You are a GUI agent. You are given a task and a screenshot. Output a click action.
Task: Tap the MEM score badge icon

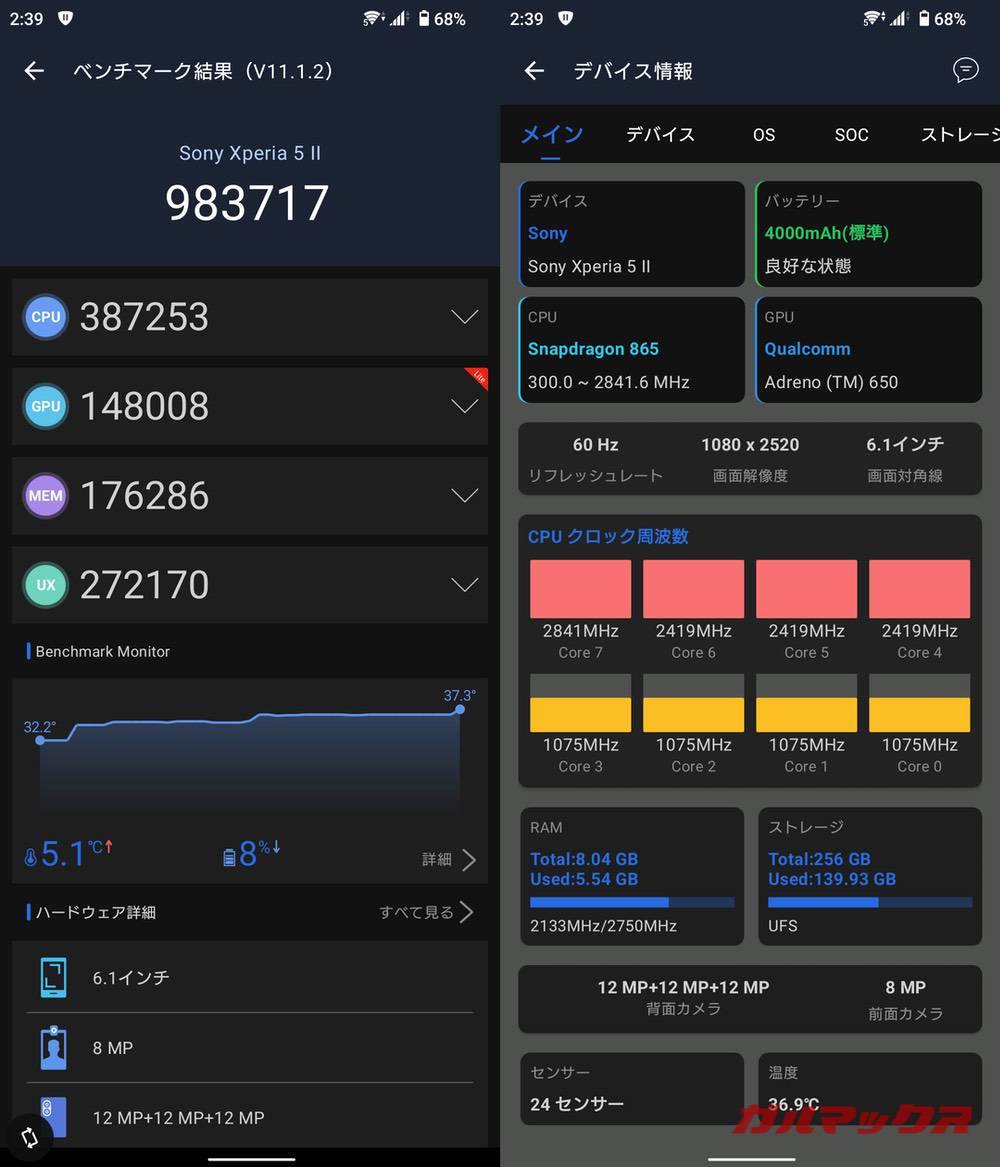coord(45,495)
